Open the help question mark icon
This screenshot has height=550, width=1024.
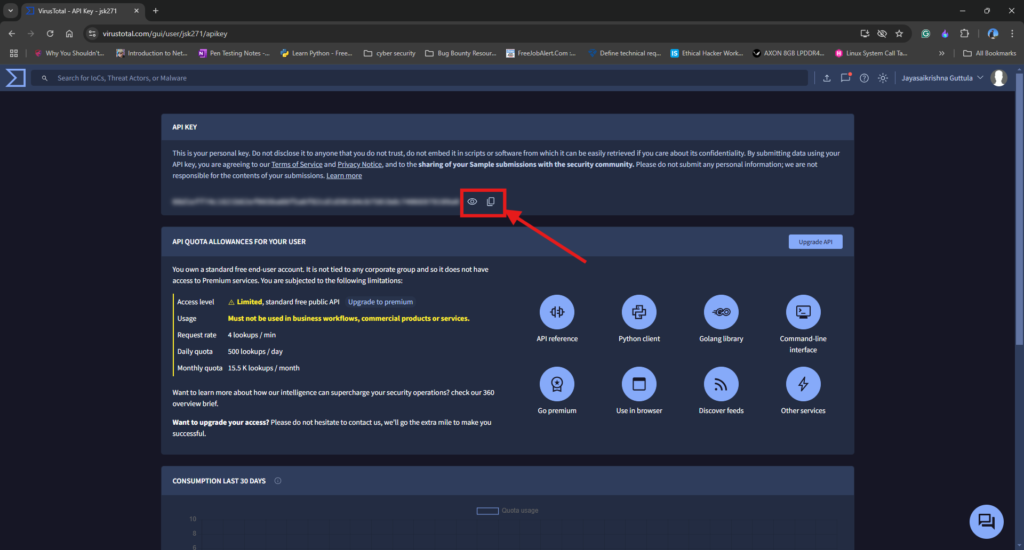pyautogui.click(x=864, y=78)
